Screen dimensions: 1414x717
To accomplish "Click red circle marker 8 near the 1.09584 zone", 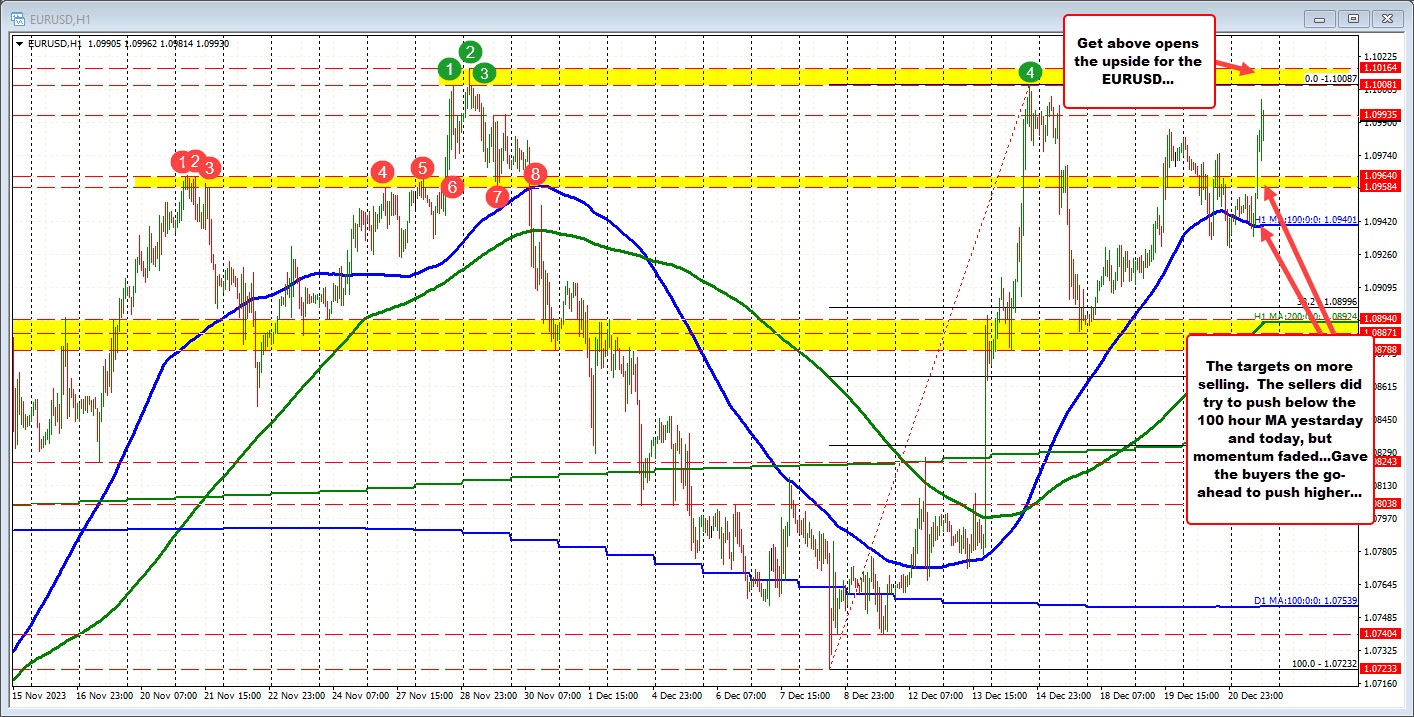I will [x=536, y=174].
